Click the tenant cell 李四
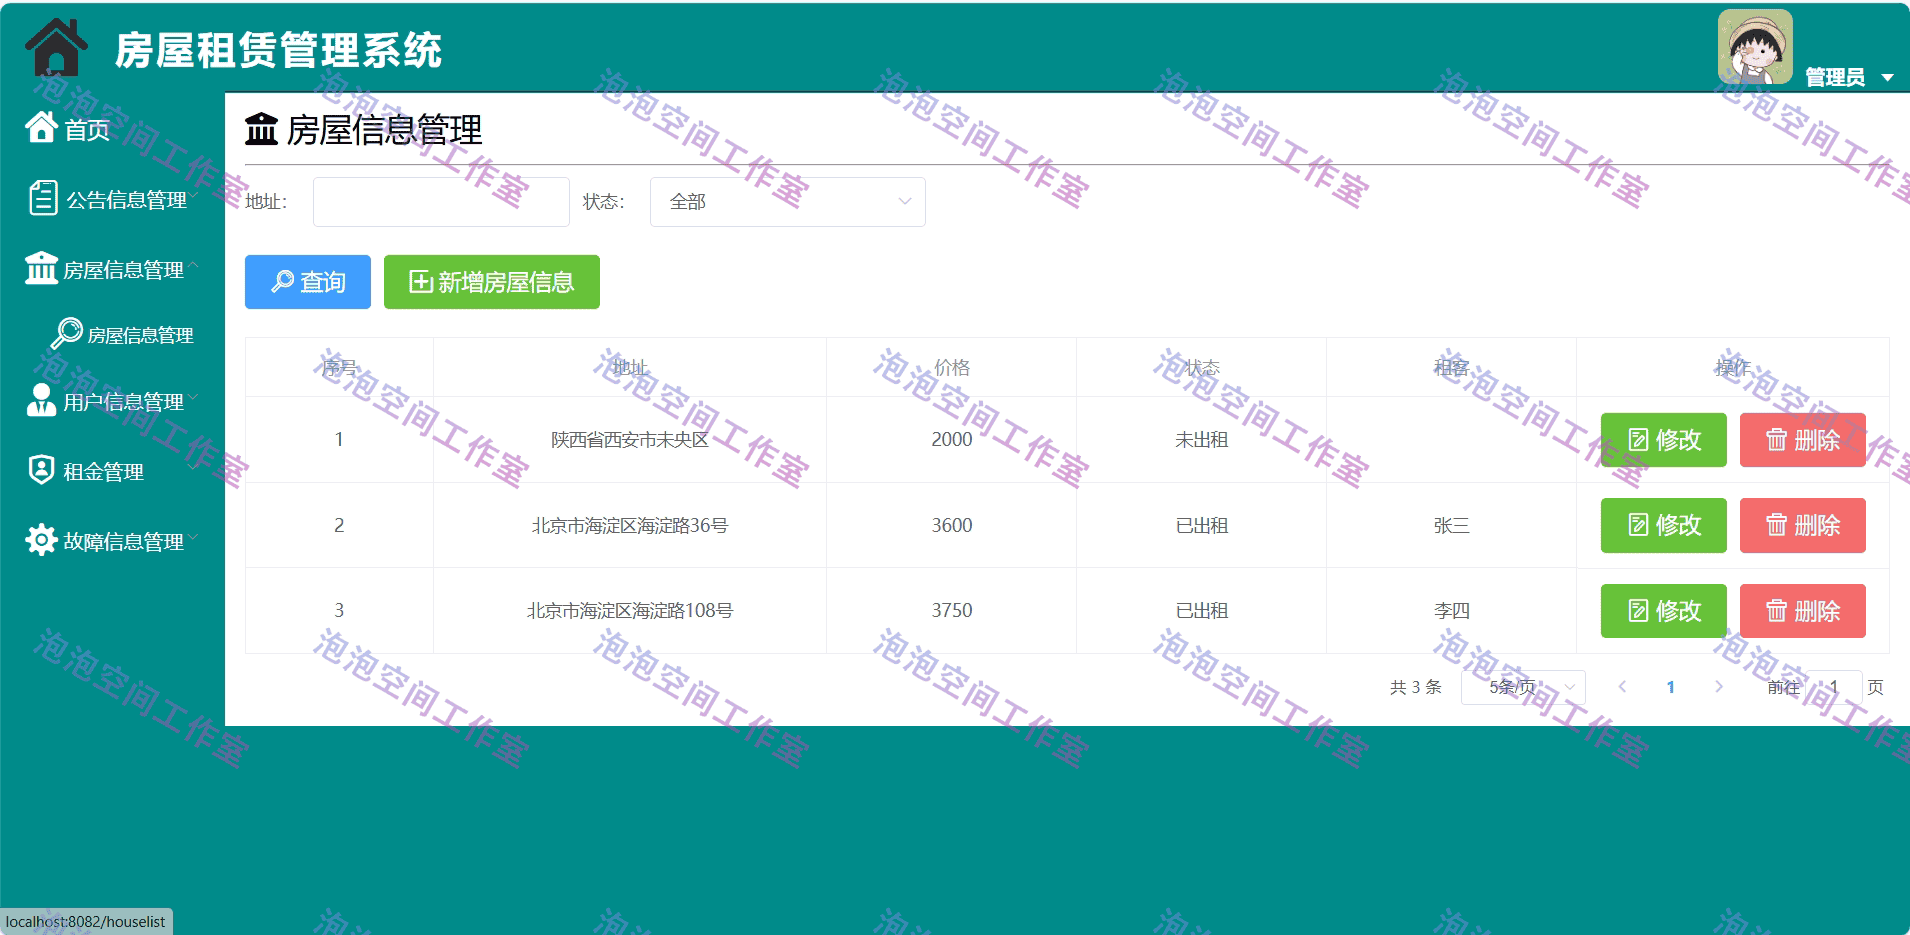Screen dimensions: 1910x935 pyautogui.click(x=1452, y=611)
